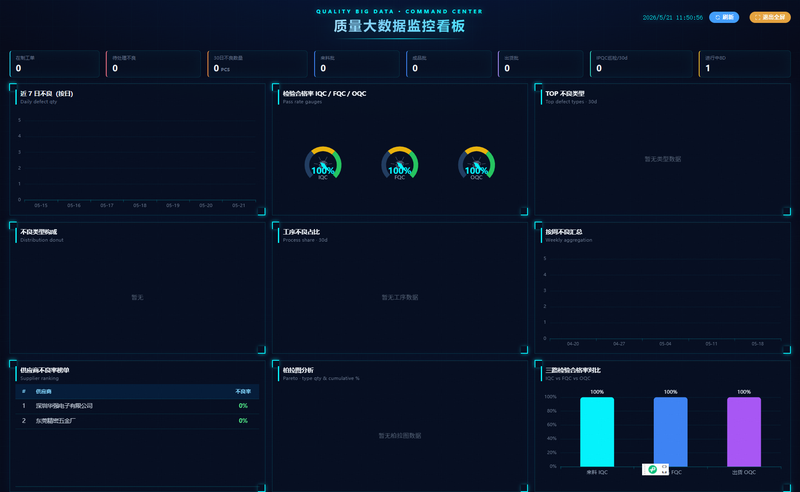Click the 100% label above the IQC bar
The image size is (800, 492).
(597, 392)
